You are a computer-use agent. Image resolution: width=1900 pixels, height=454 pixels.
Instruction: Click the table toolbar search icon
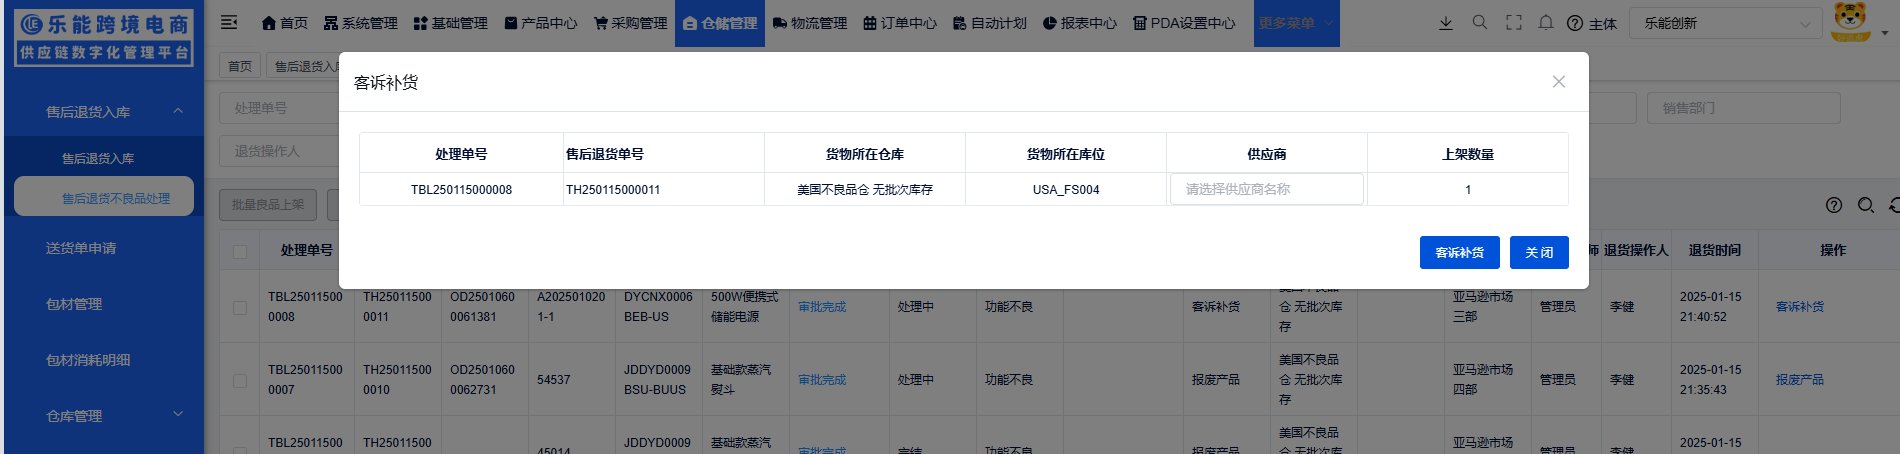pos(1866,205)
